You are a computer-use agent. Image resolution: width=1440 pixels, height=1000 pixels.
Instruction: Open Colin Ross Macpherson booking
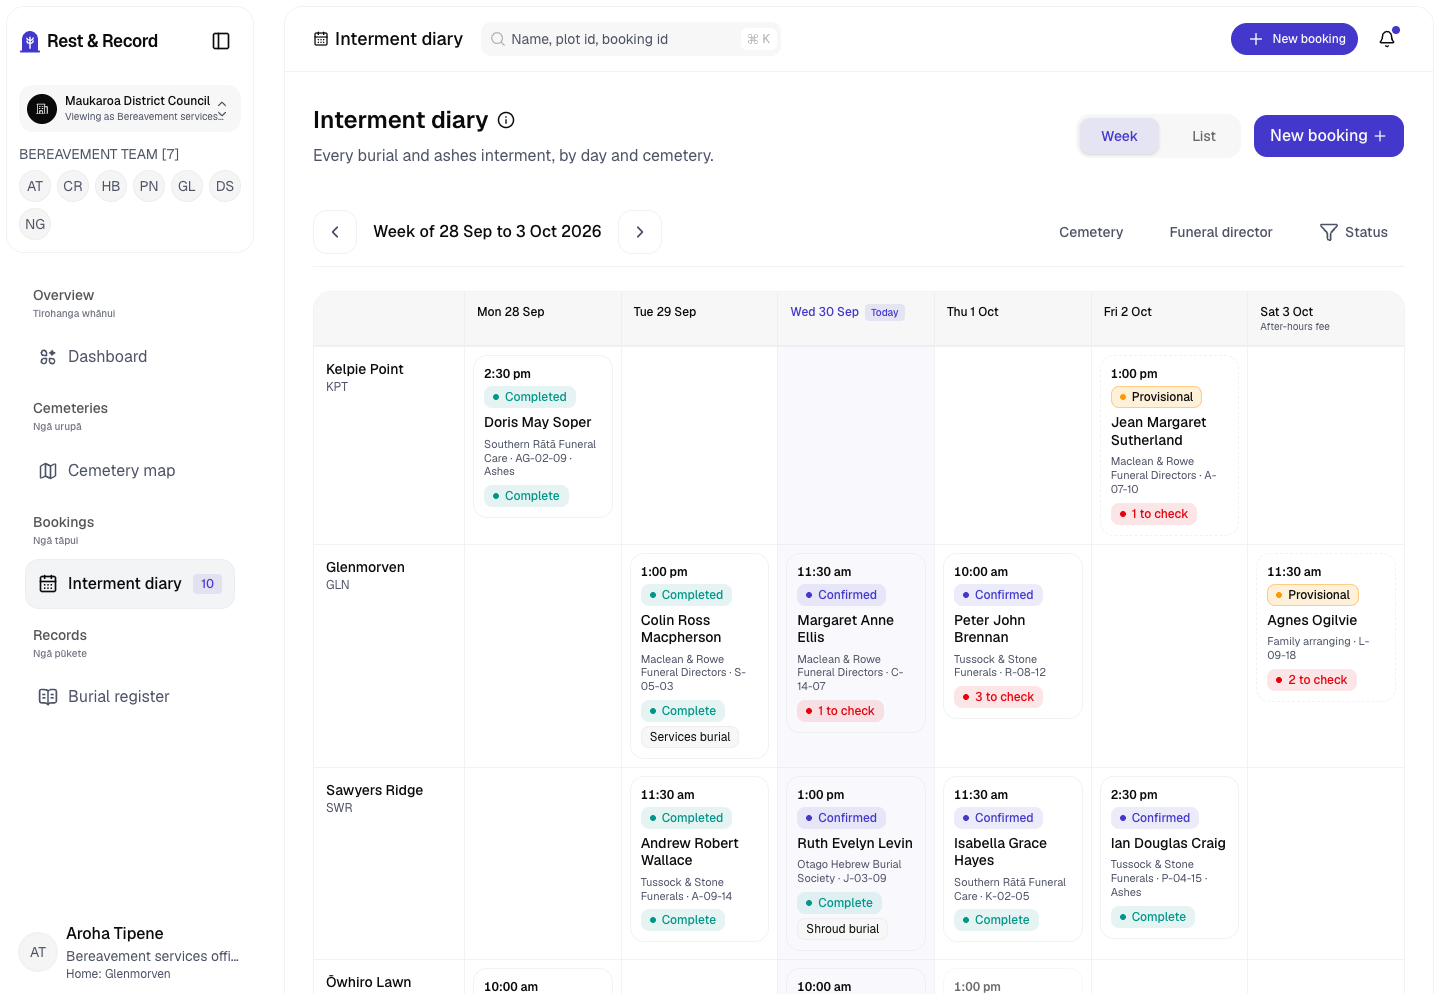coord(699,656)
